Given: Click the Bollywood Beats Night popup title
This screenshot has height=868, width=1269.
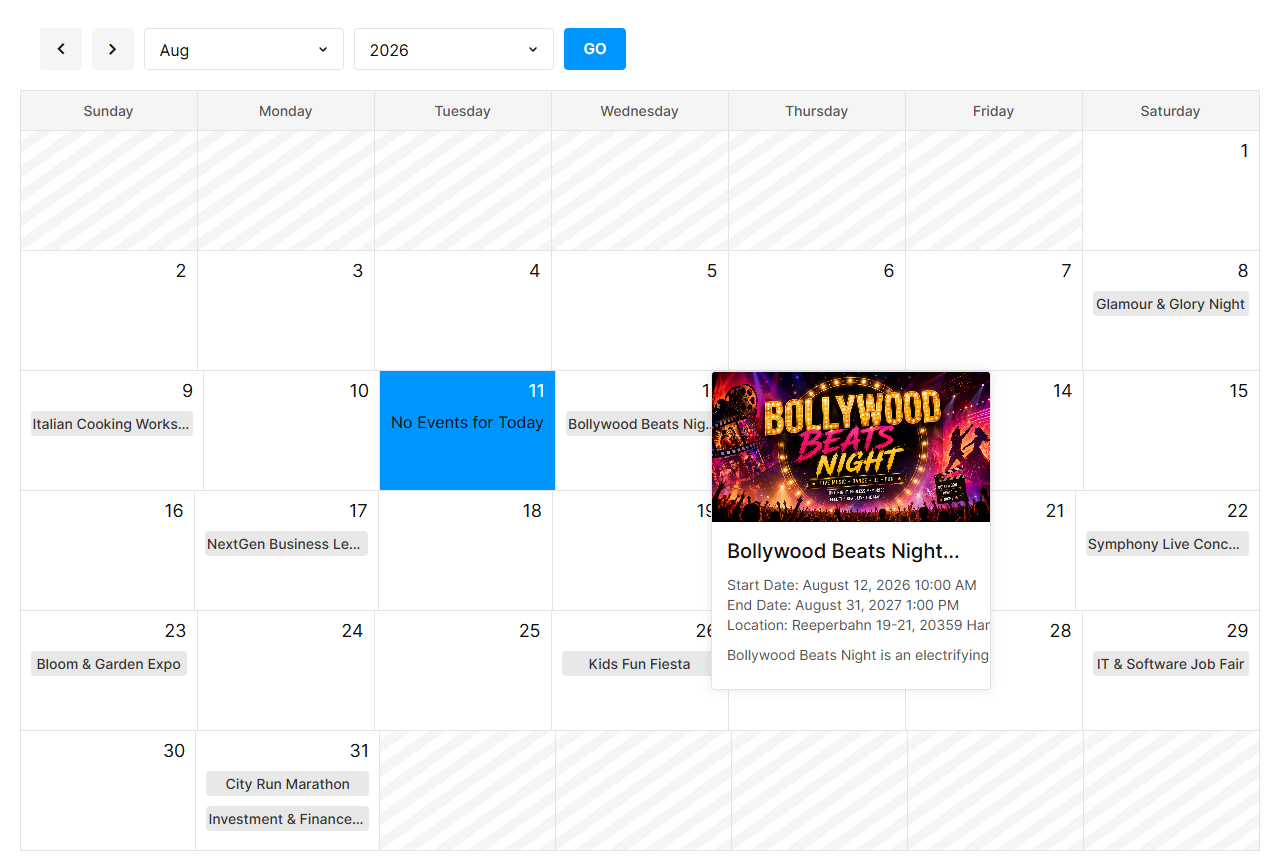Looking at the screenshot, I should click(x=843, y=551).
